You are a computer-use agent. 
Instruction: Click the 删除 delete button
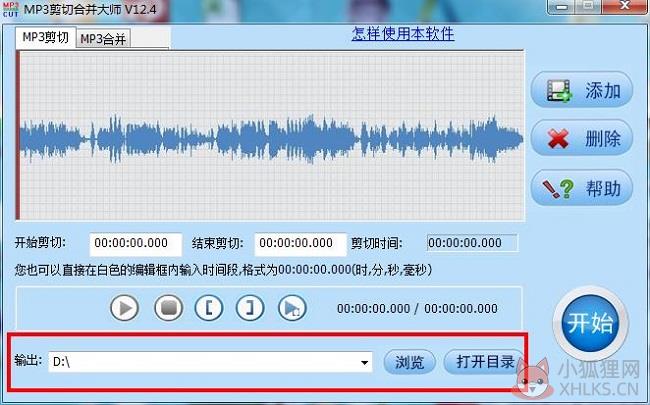(x=582, y=138)
